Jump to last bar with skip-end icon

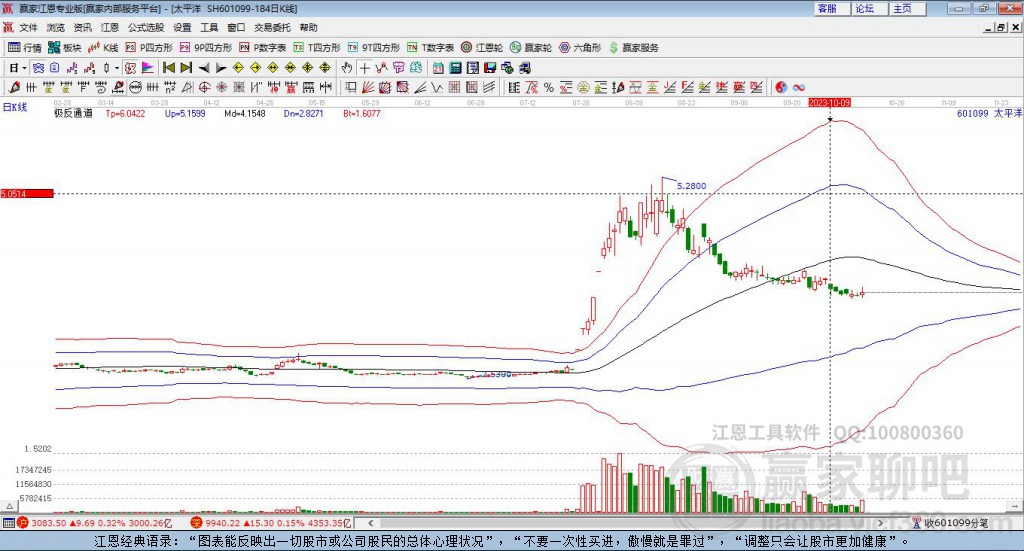tap(186, 68)
